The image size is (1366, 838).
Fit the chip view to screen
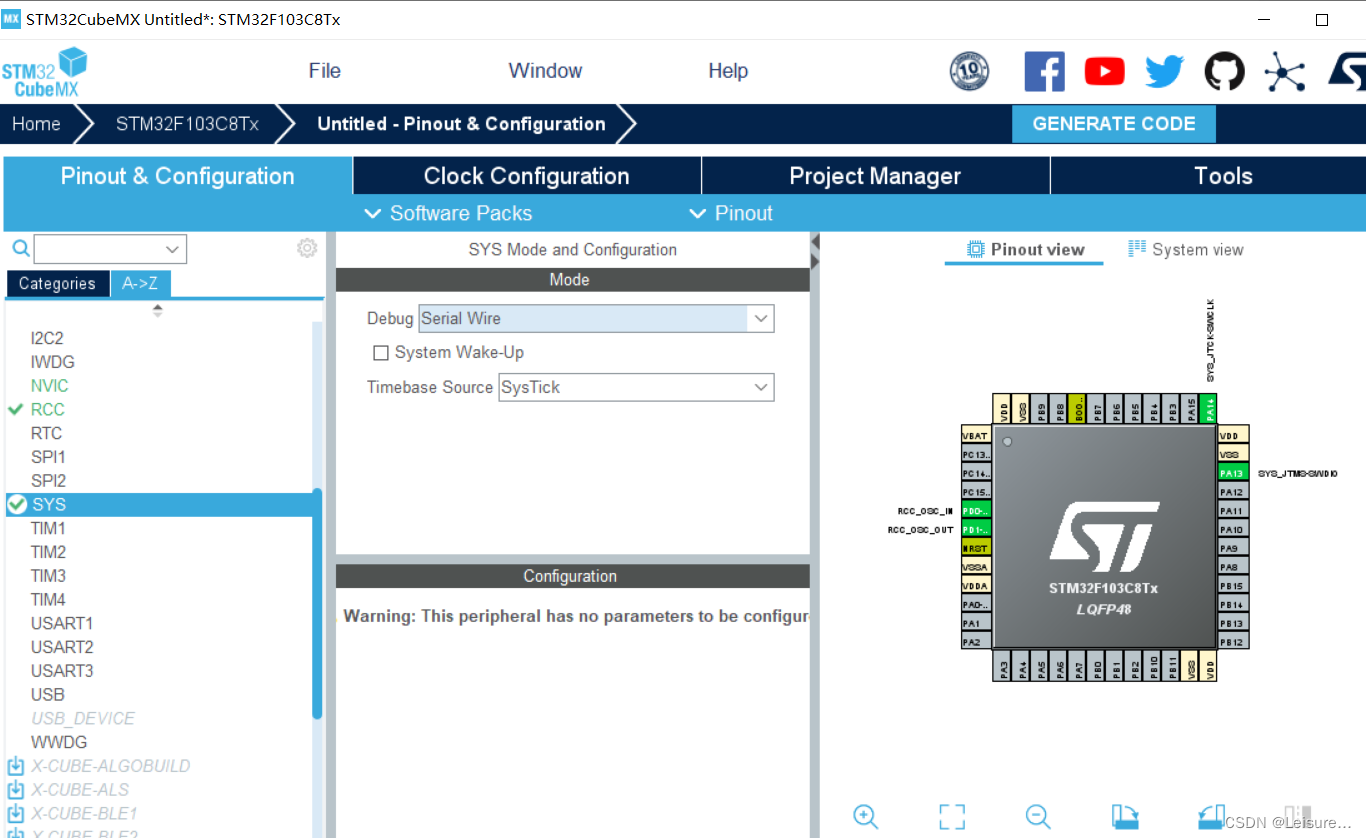(952, 816)
